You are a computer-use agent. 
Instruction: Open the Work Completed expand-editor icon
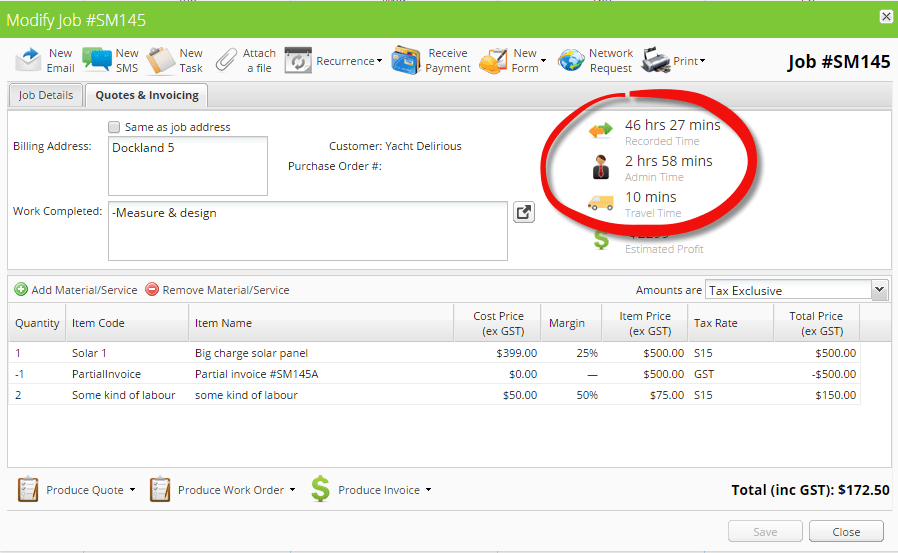(524, 212)
